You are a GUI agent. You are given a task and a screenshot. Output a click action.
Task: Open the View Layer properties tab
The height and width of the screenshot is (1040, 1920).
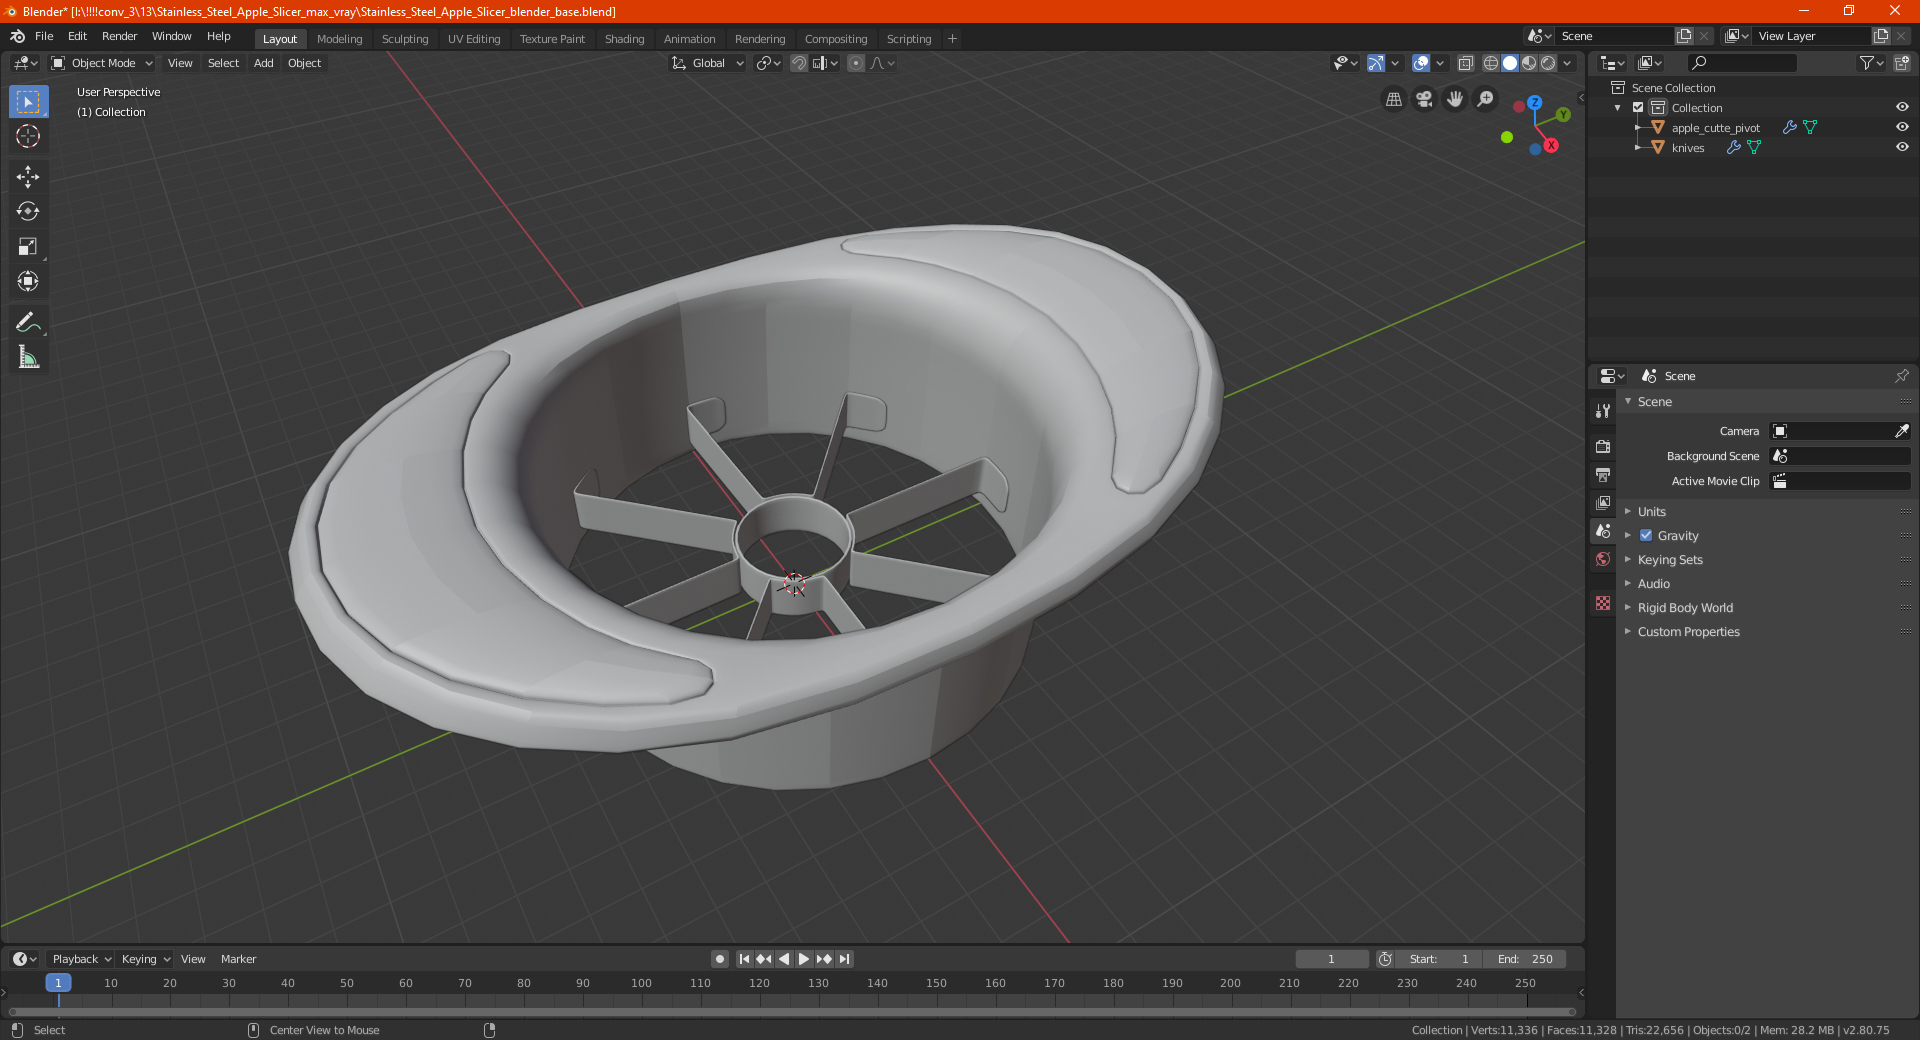point(1603,502)
